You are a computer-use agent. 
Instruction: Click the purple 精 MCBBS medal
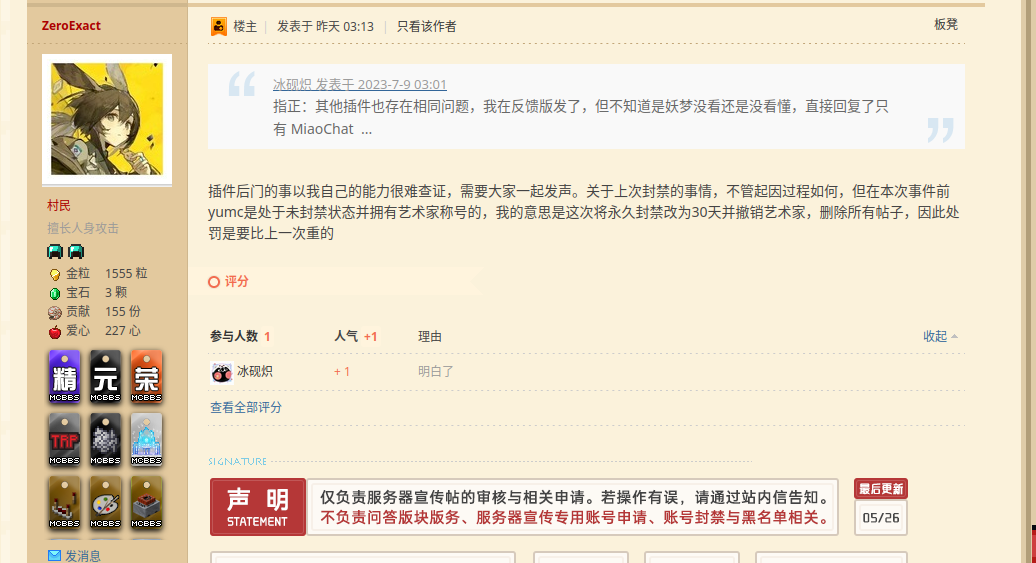64,378
